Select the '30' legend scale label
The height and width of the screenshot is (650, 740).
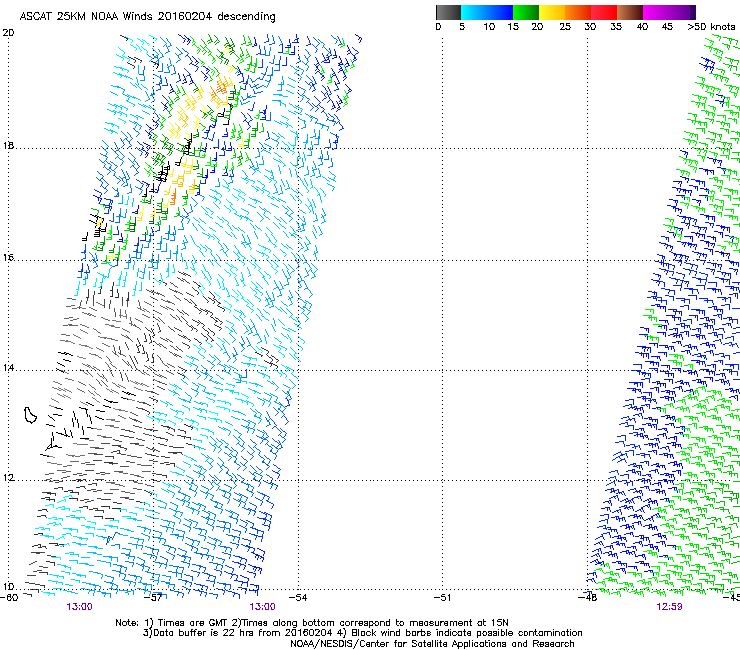pos(590,27)
